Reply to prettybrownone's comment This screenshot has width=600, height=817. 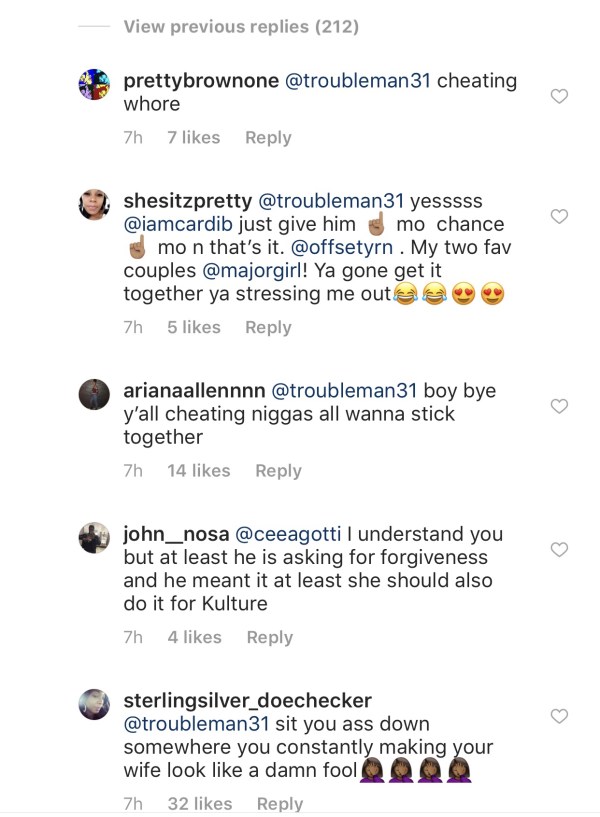(268, 138)
